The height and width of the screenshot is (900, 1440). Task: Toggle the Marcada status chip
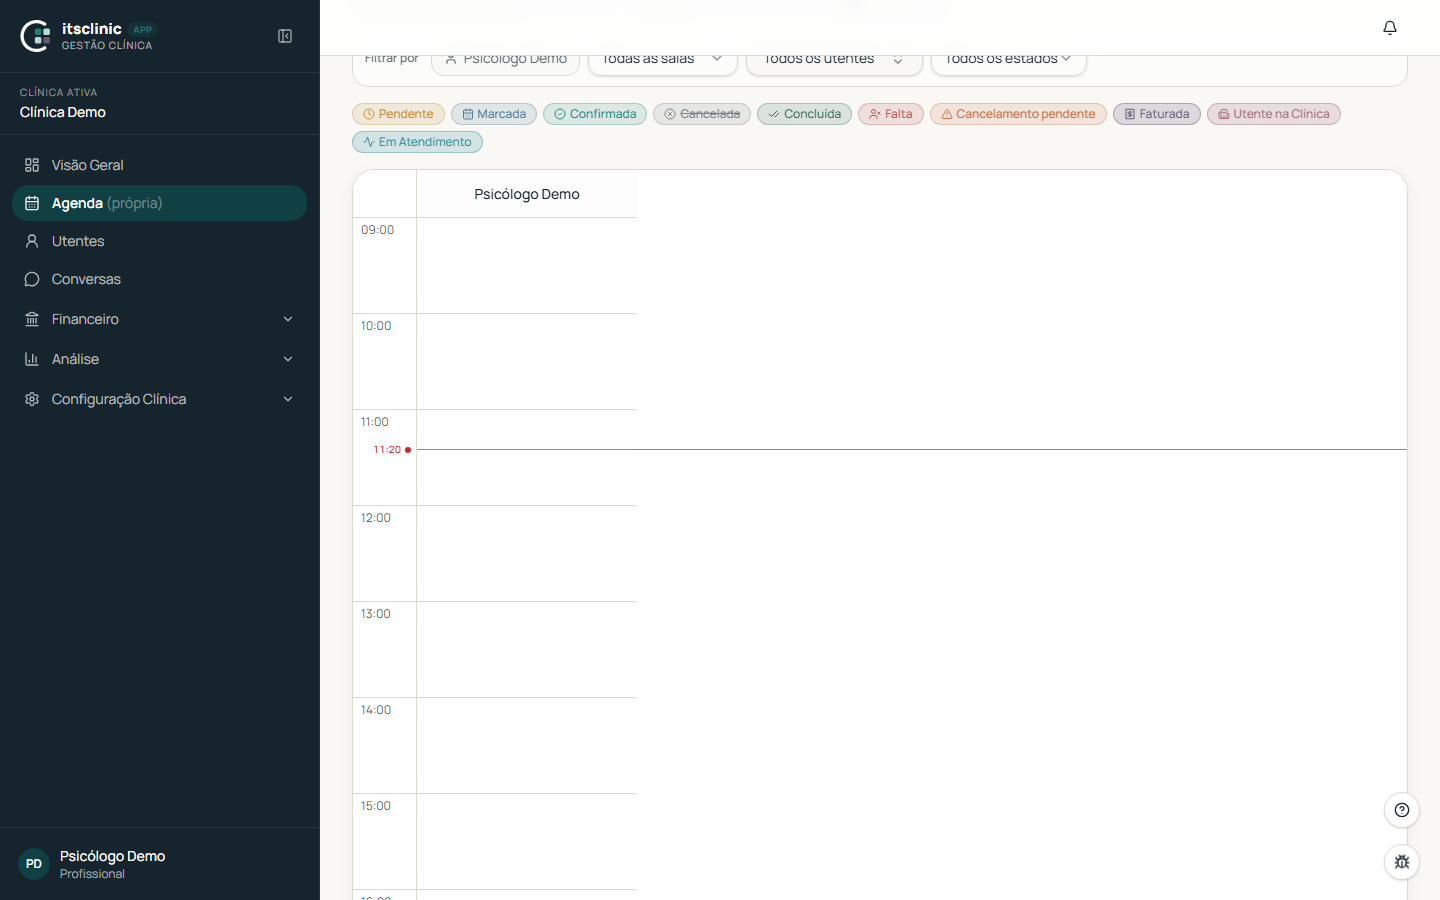tap(494, 114)
